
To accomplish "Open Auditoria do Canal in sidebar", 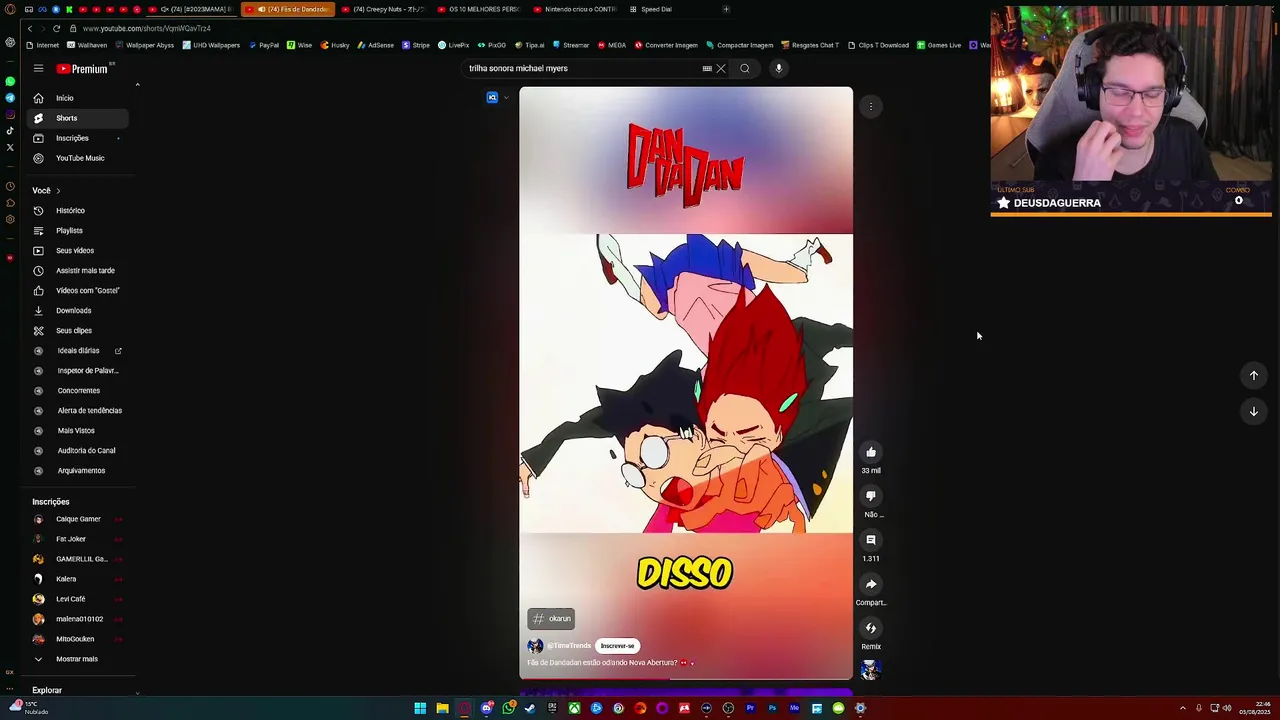I will tap(78, 451).
